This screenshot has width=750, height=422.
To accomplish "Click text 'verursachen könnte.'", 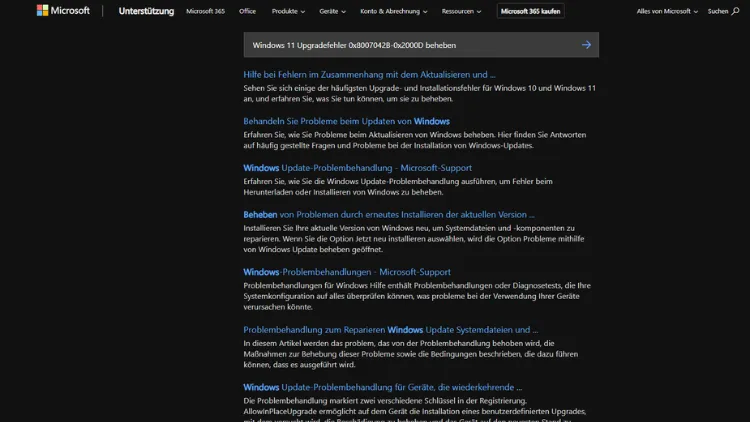I will pyautogui.click(x=278, y=307).
